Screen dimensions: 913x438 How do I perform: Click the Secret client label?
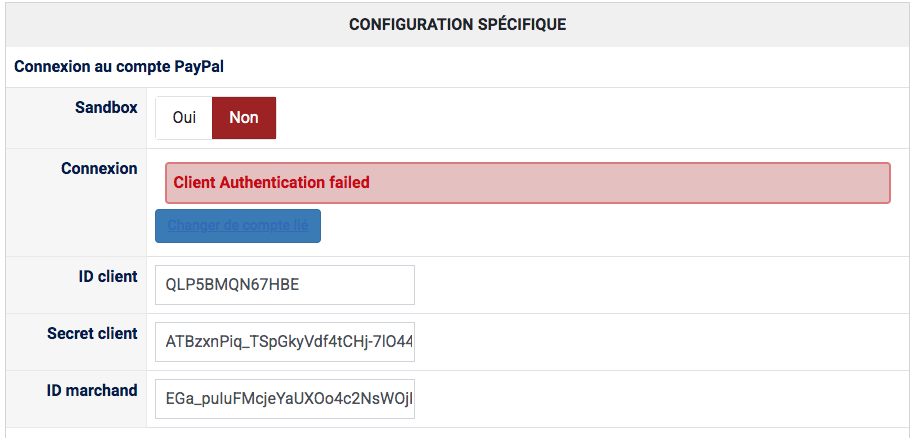(x=92, y=333)
